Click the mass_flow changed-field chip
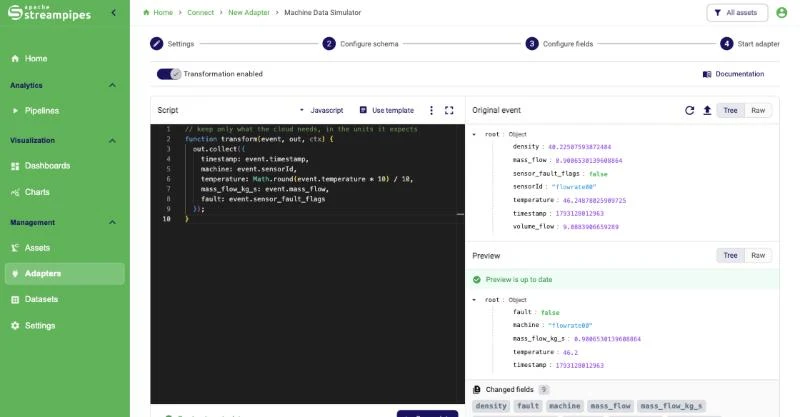The width and height of the screenshot is (800, 417). (x=610, y=406)
